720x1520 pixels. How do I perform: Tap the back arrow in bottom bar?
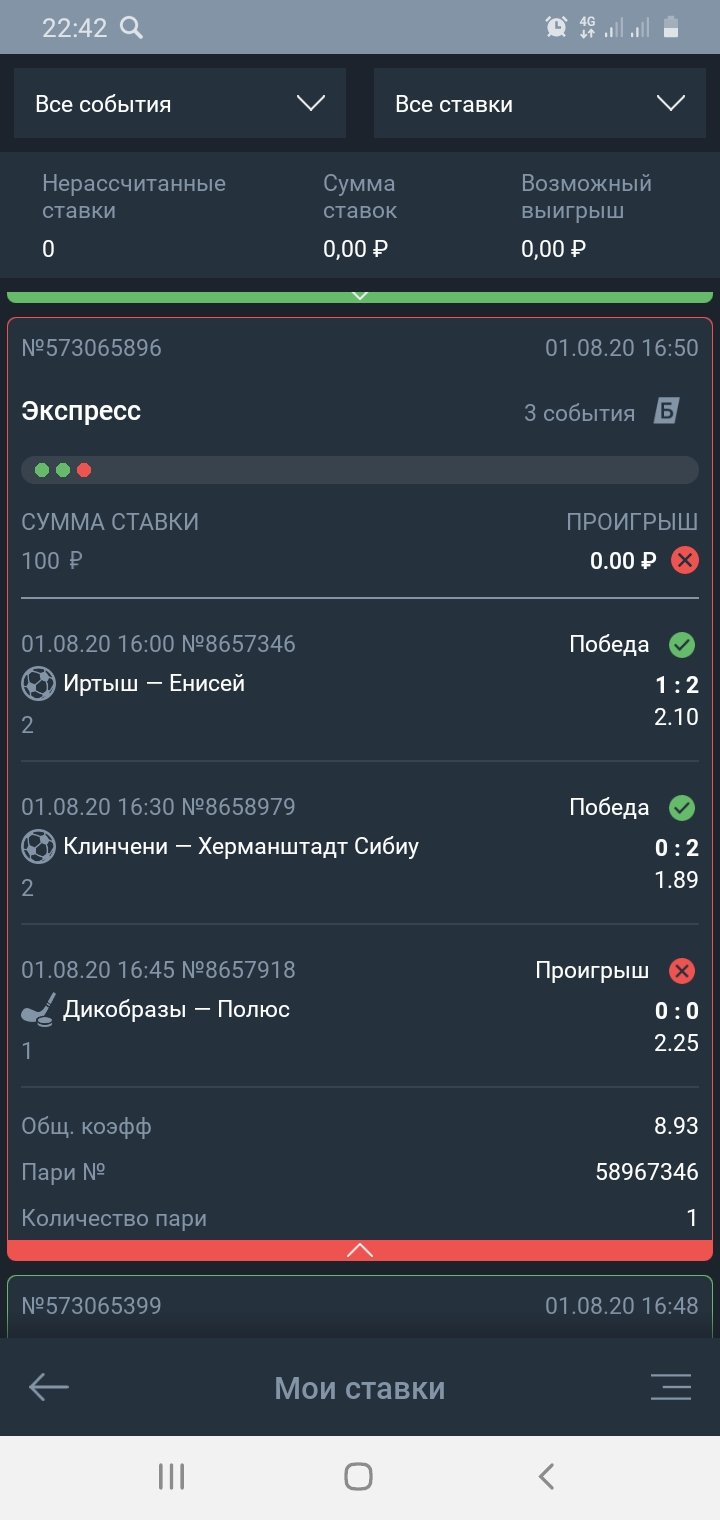coord(48,1387)
